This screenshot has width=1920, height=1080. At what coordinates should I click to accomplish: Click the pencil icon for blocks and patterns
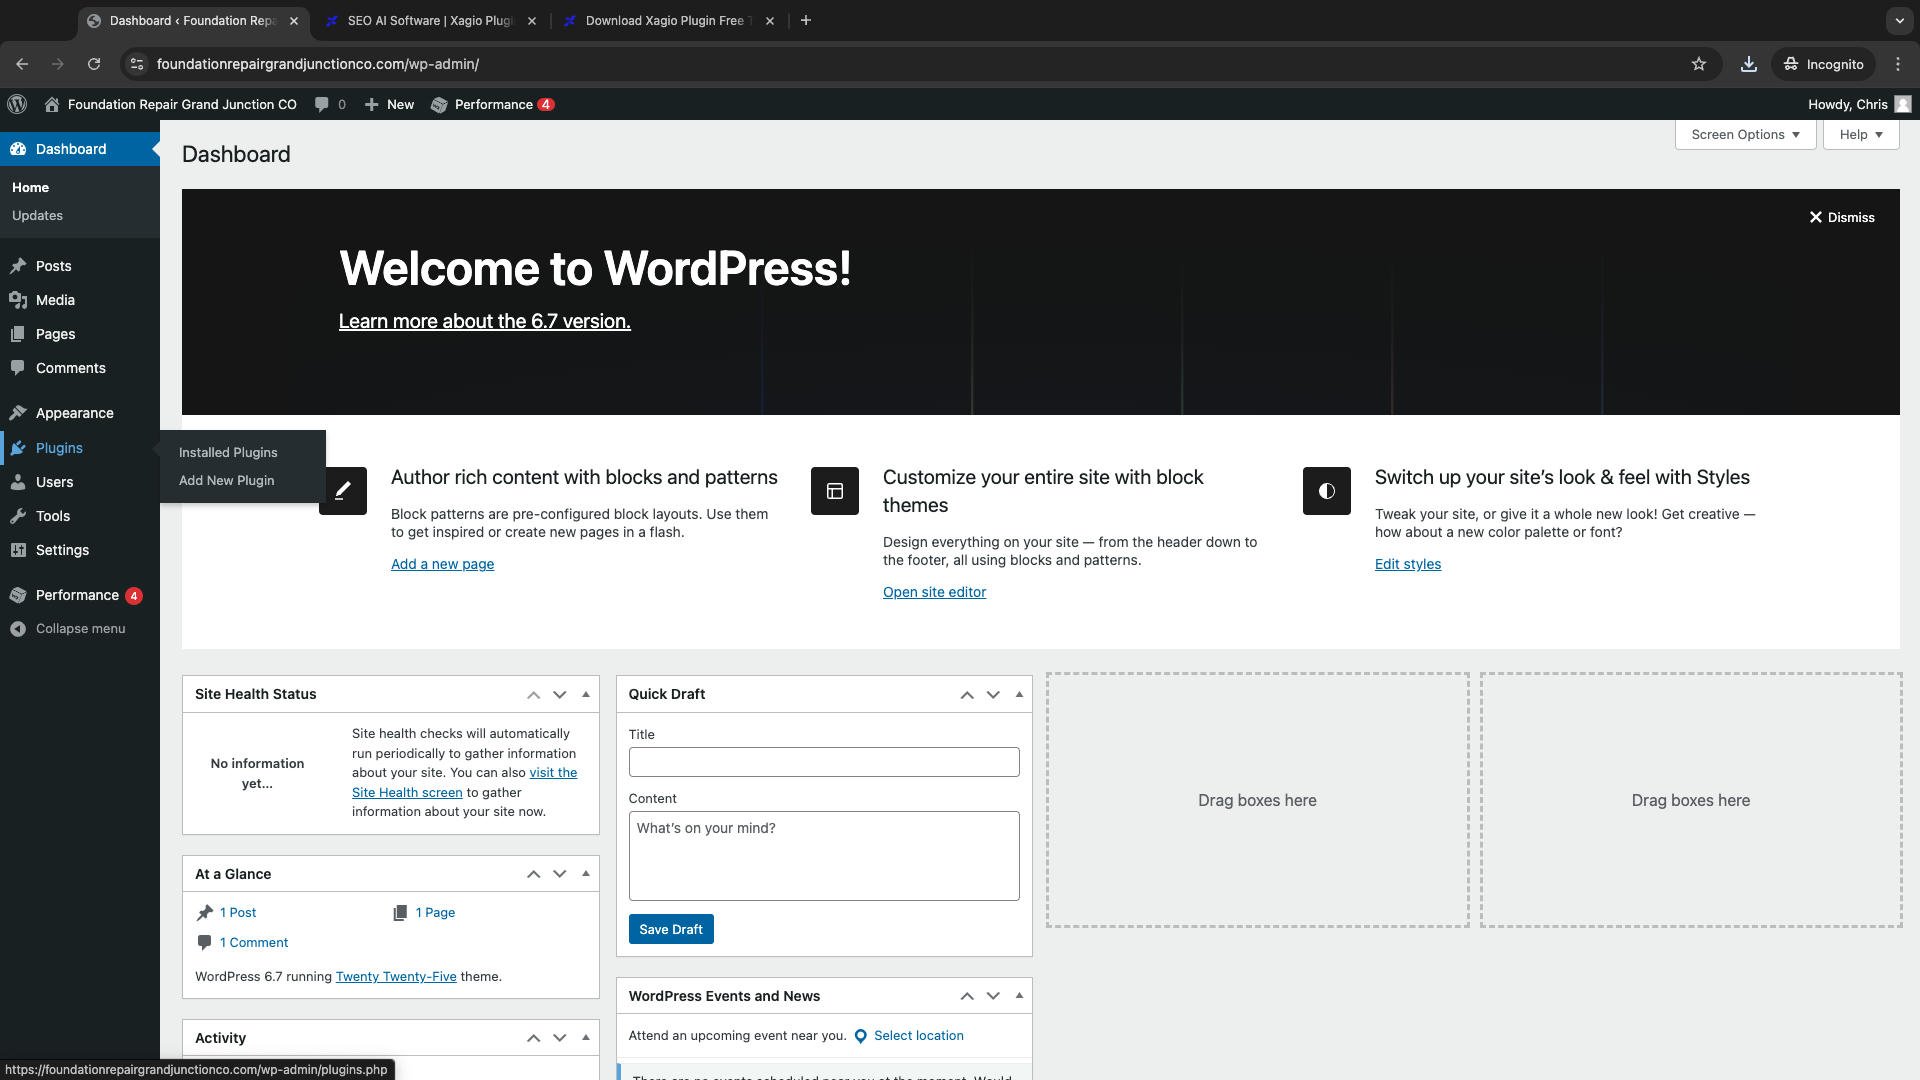(x=343, y=491)
